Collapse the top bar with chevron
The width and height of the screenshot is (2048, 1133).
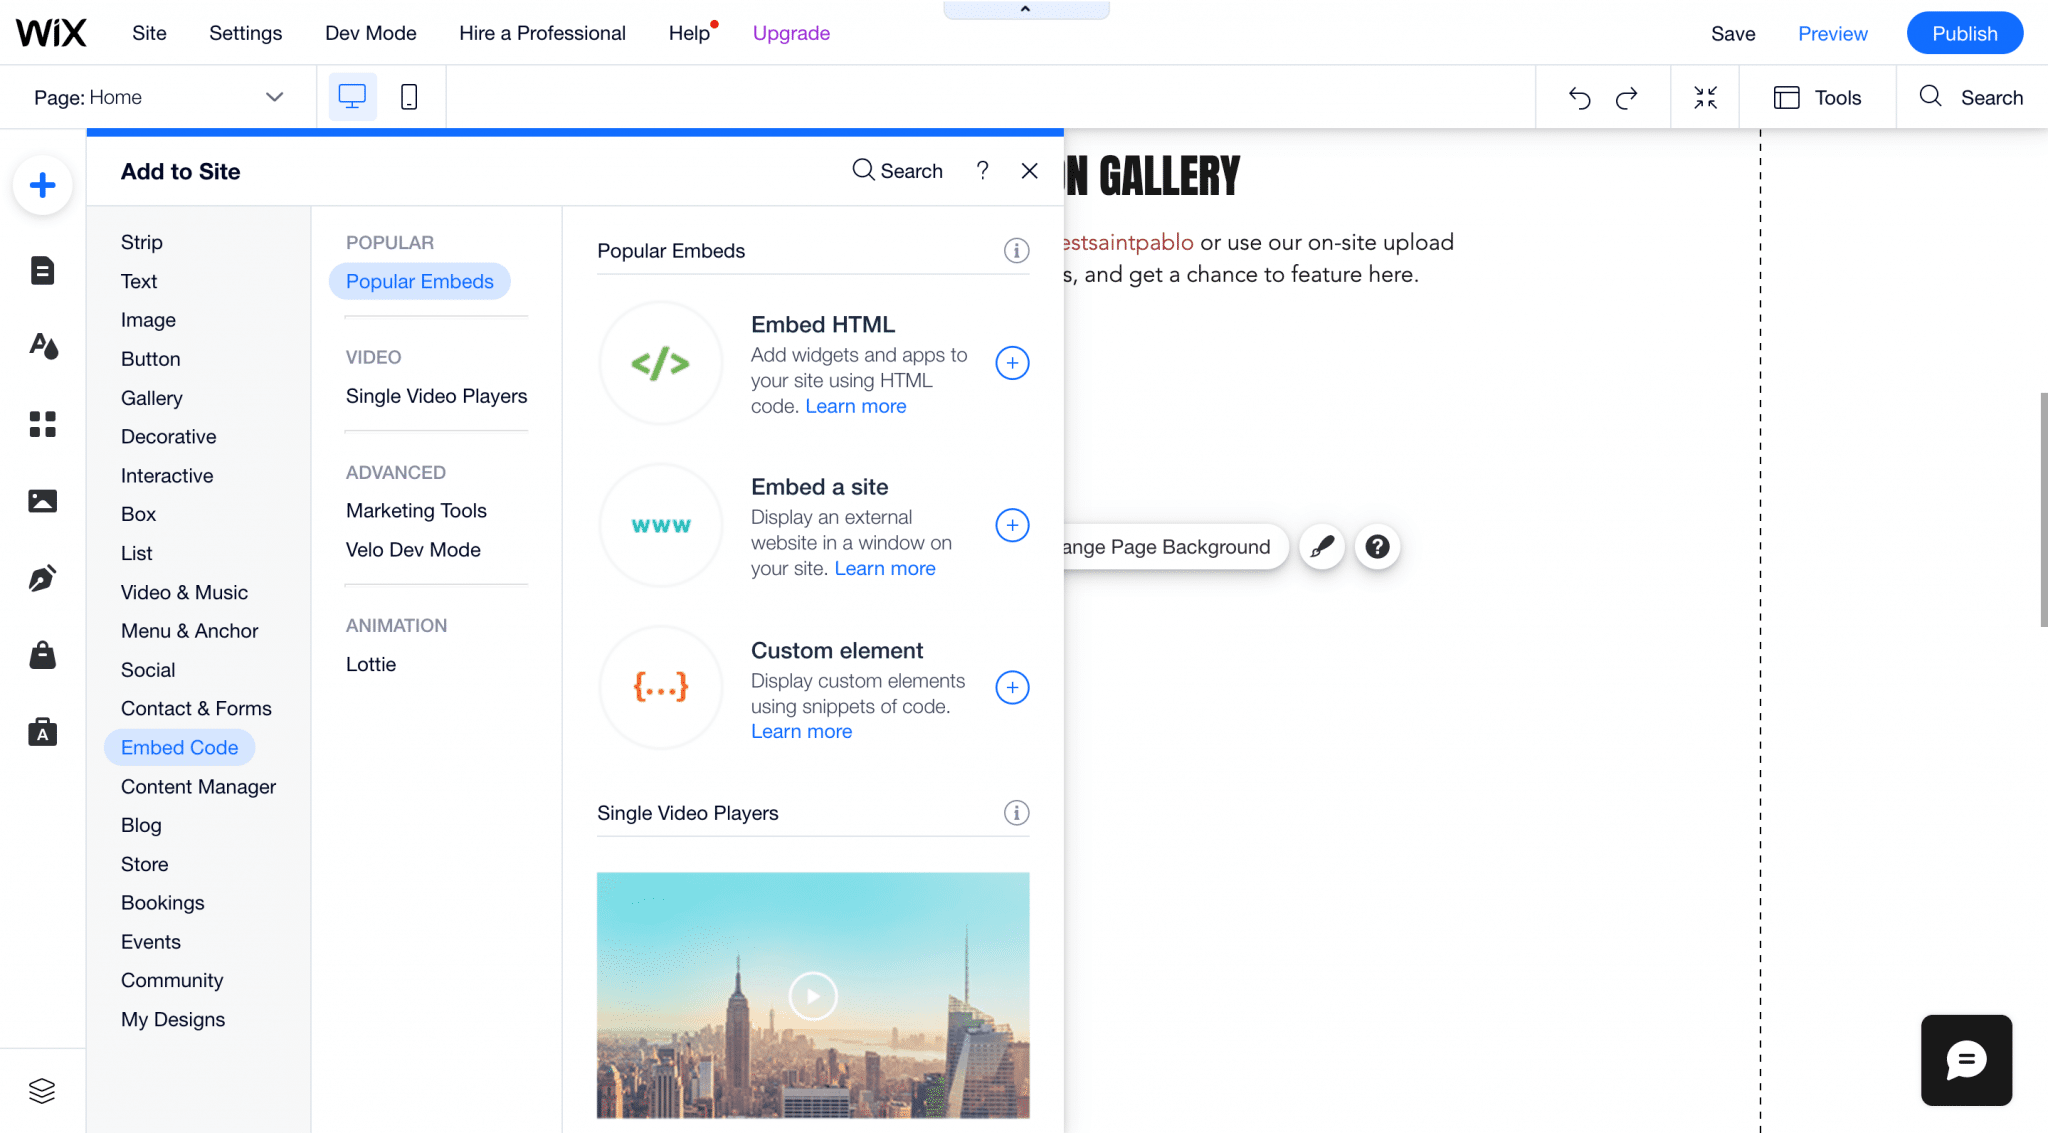pyautogui.click(x=1025, y=9)
